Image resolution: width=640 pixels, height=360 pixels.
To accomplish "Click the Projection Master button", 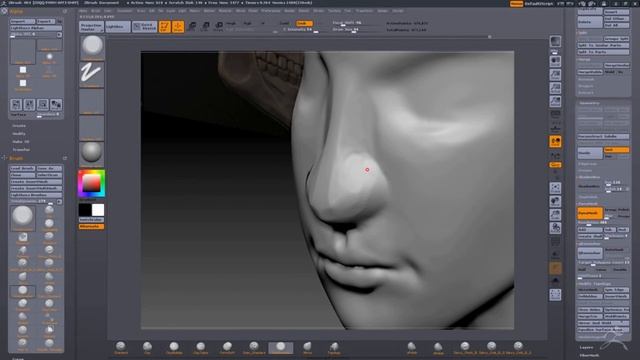I will [x=91, y=27].
